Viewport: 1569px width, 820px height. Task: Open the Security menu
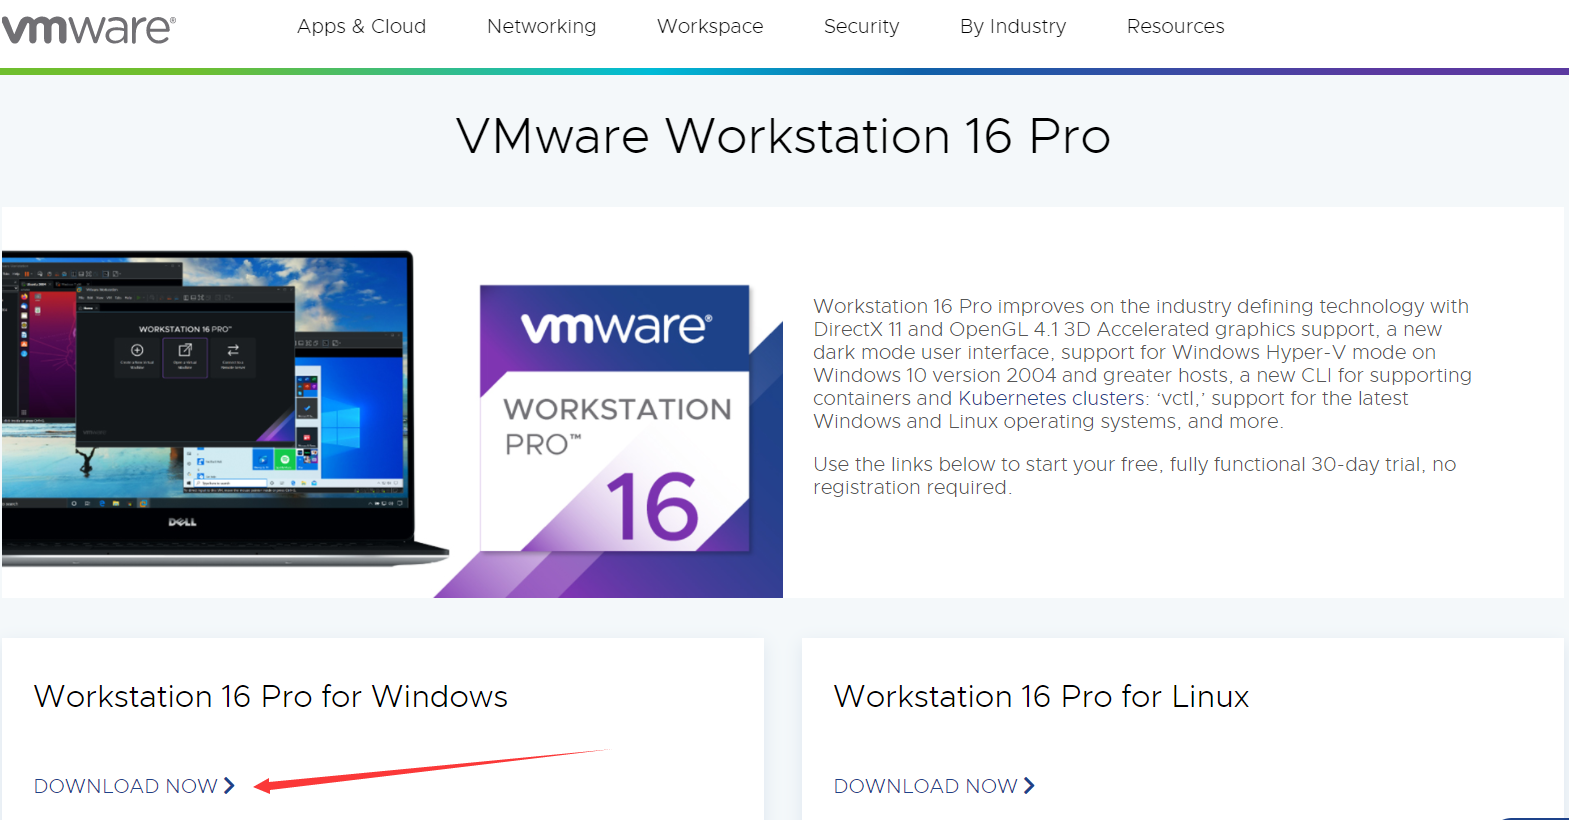[861, 27]
